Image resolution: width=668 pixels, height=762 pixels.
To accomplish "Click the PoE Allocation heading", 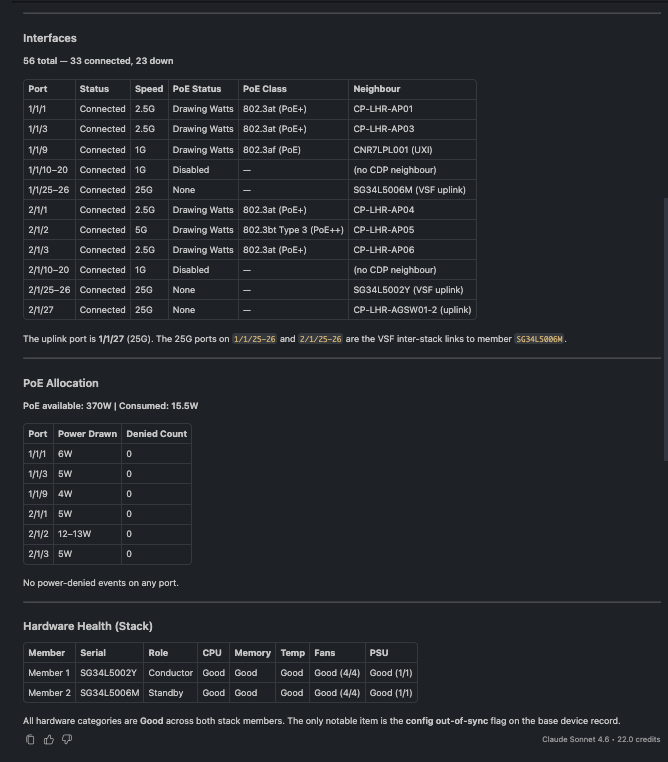I will click(61, 383).
